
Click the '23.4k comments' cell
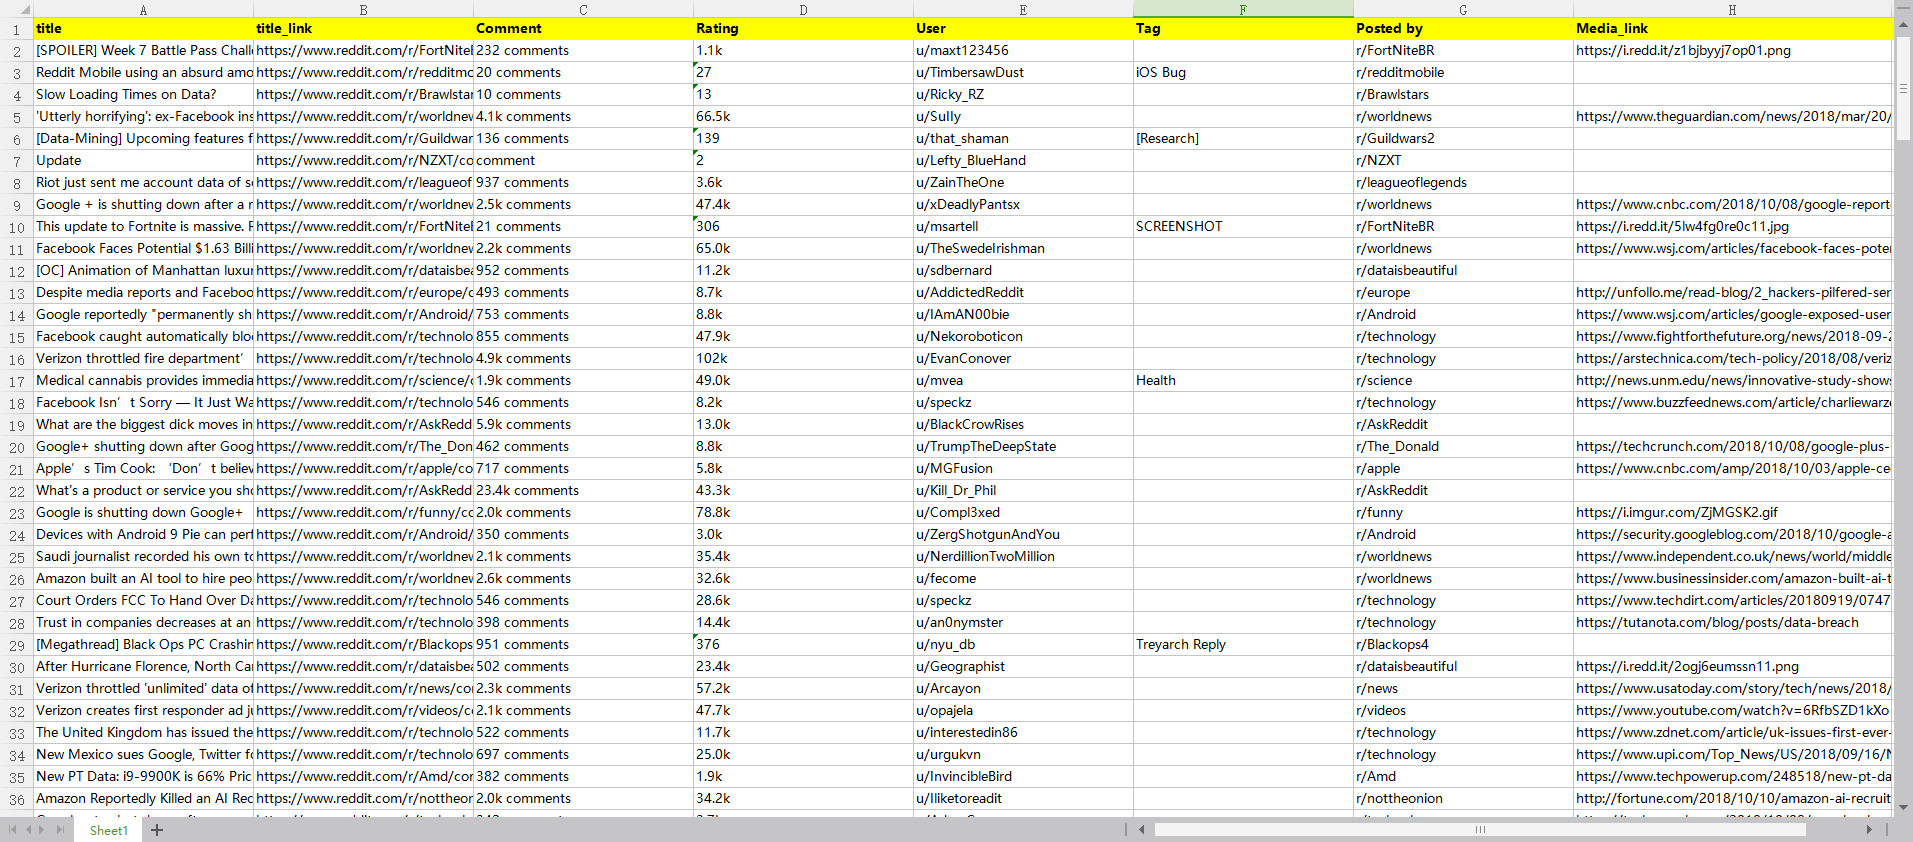click(x=583, y=490)
